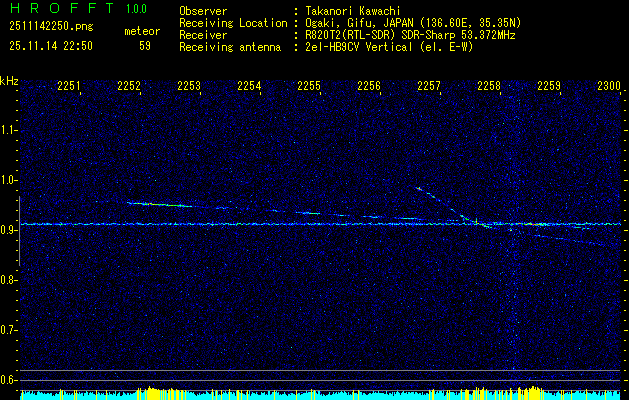
Task: Click the Observer label
Action: pyautogui.click(x=203, y=11)
